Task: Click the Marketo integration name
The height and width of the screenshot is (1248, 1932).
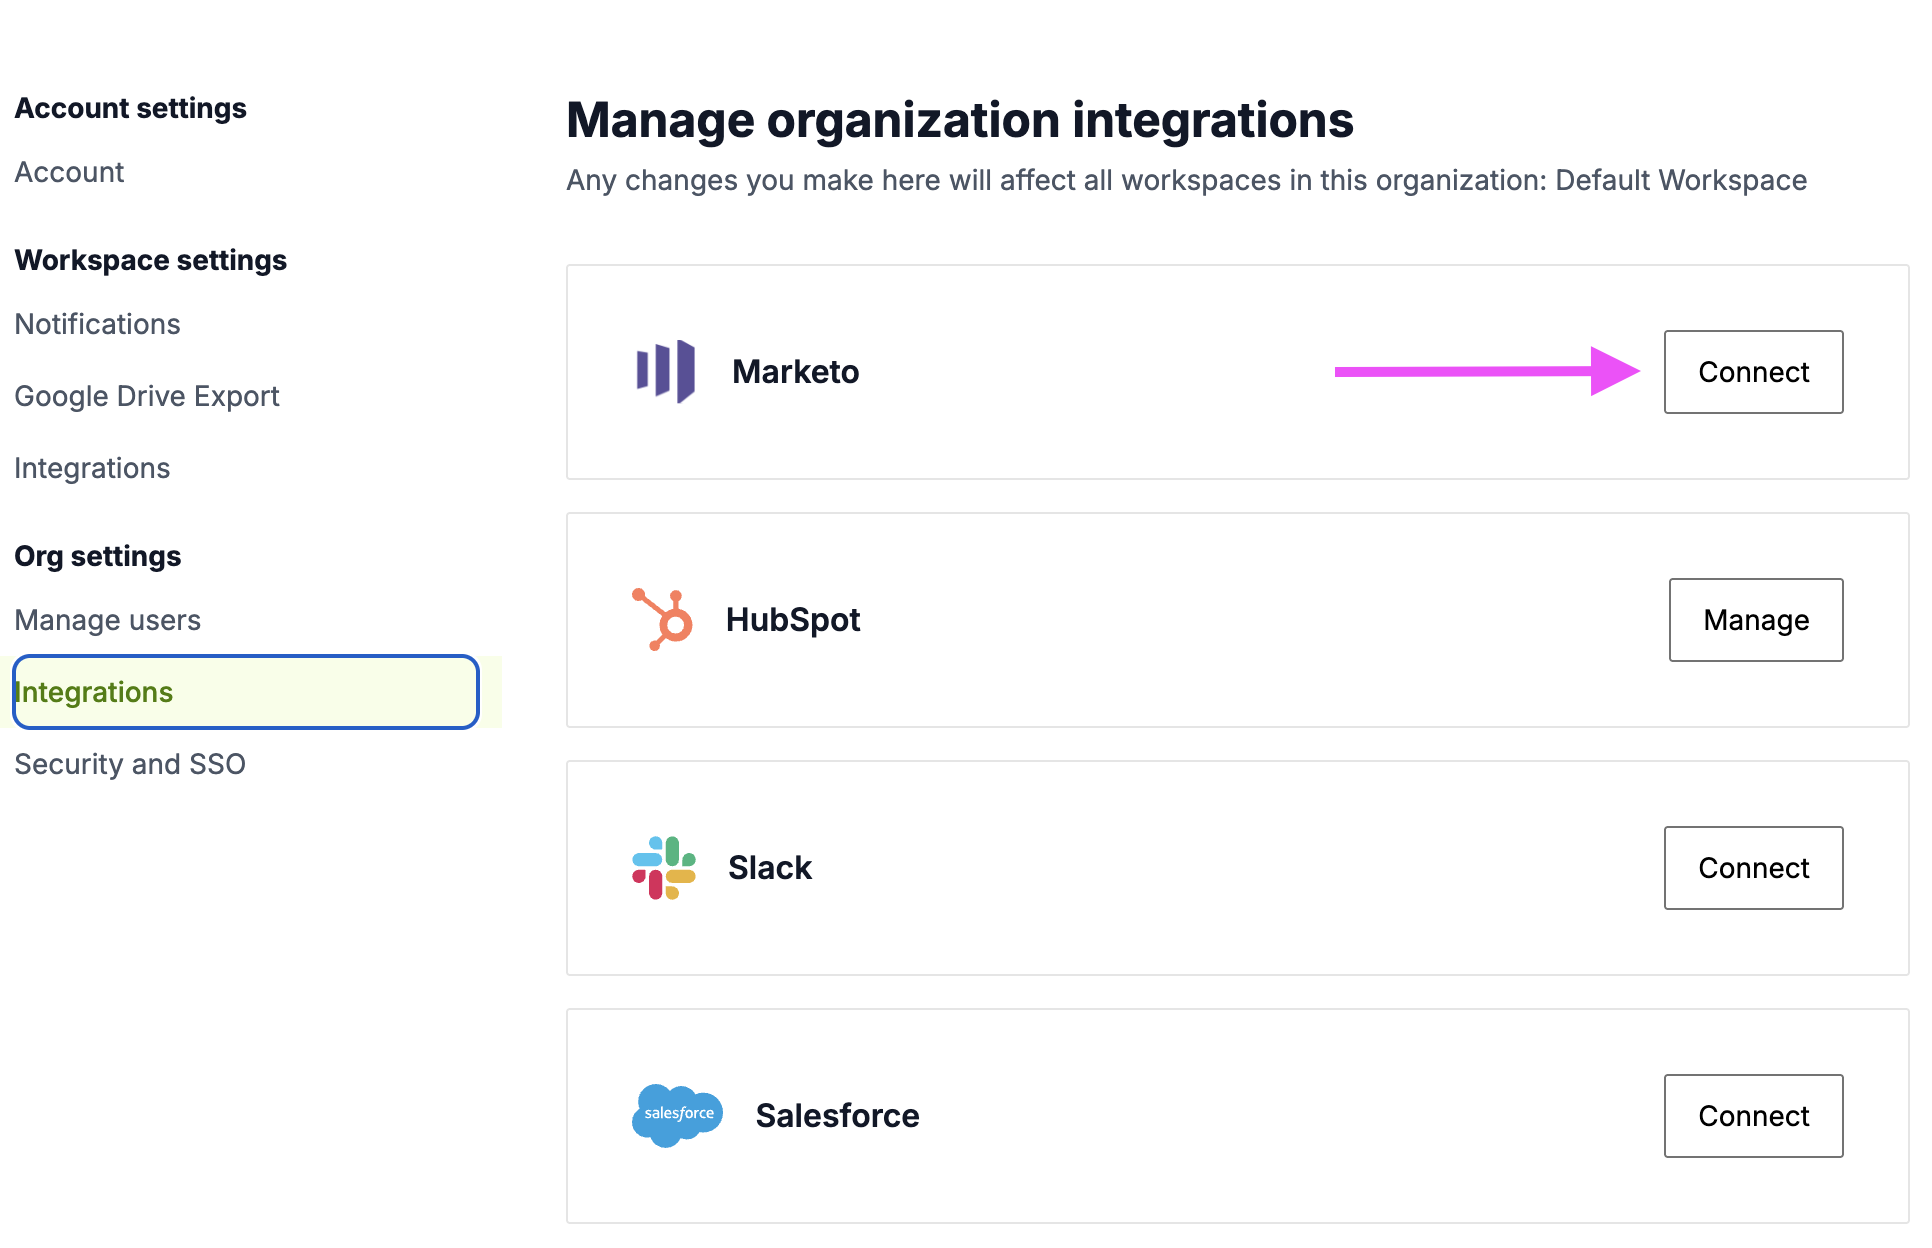Action: click(795, 372)
